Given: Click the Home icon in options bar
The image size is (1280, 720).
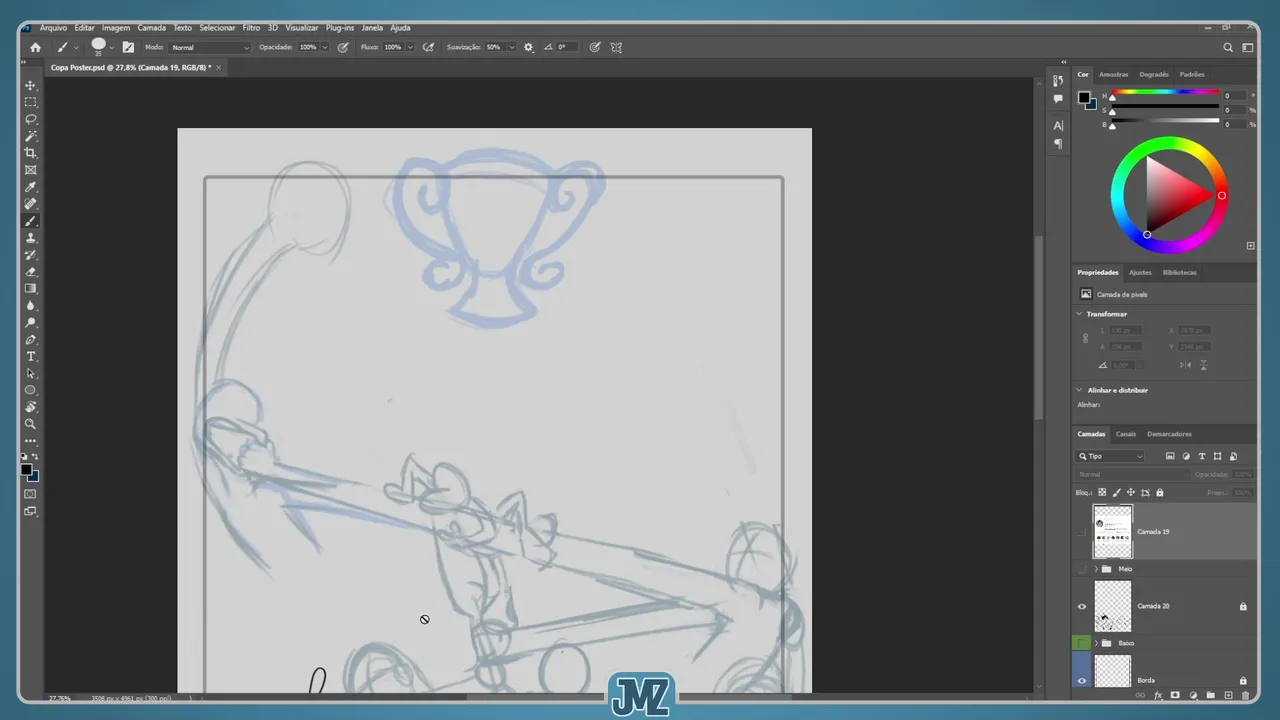Looking at the screenshot, I should click(36, 47).
